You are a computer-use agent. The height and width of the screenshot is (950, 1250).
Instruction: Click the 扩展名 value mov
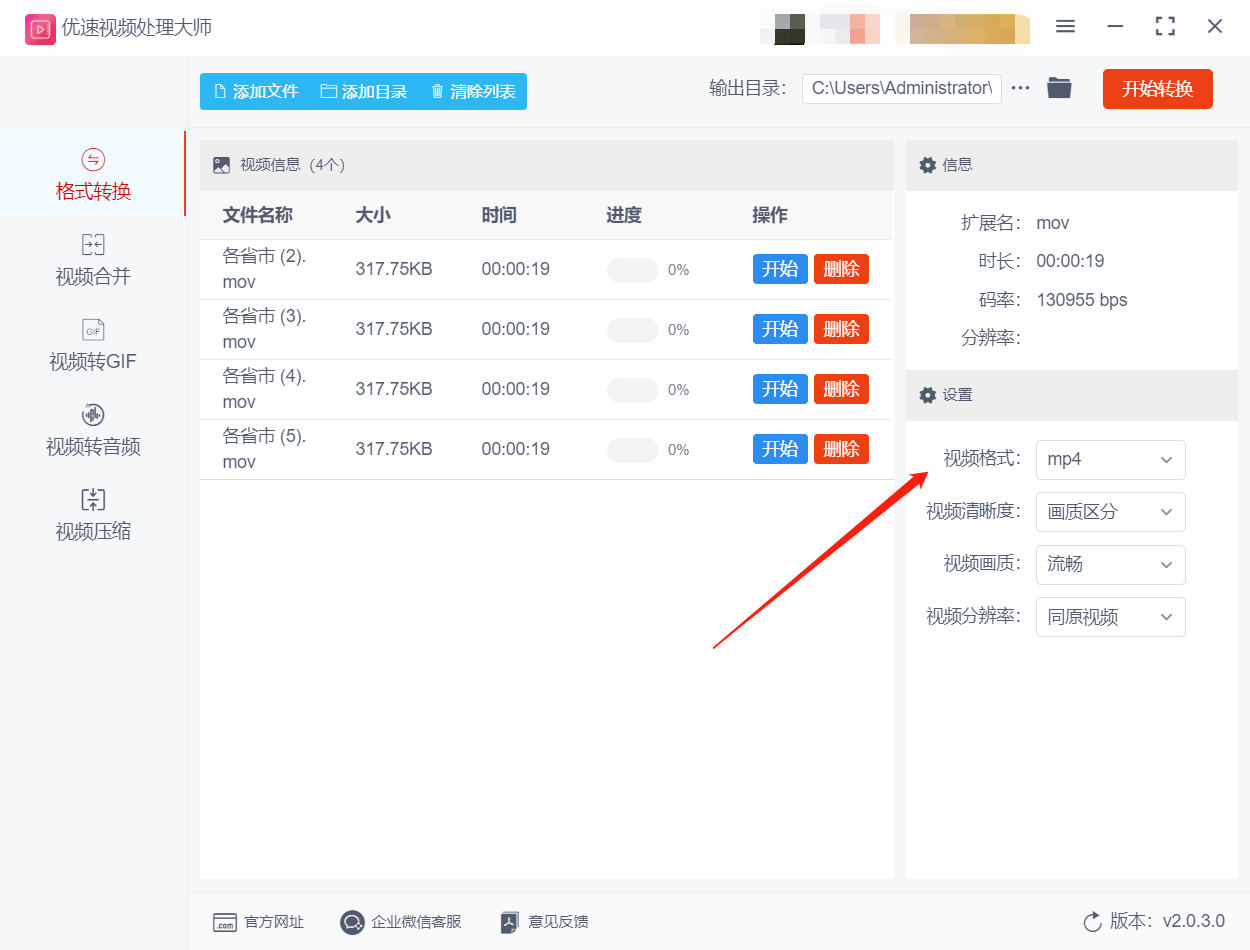click(x=1053, y=223)
